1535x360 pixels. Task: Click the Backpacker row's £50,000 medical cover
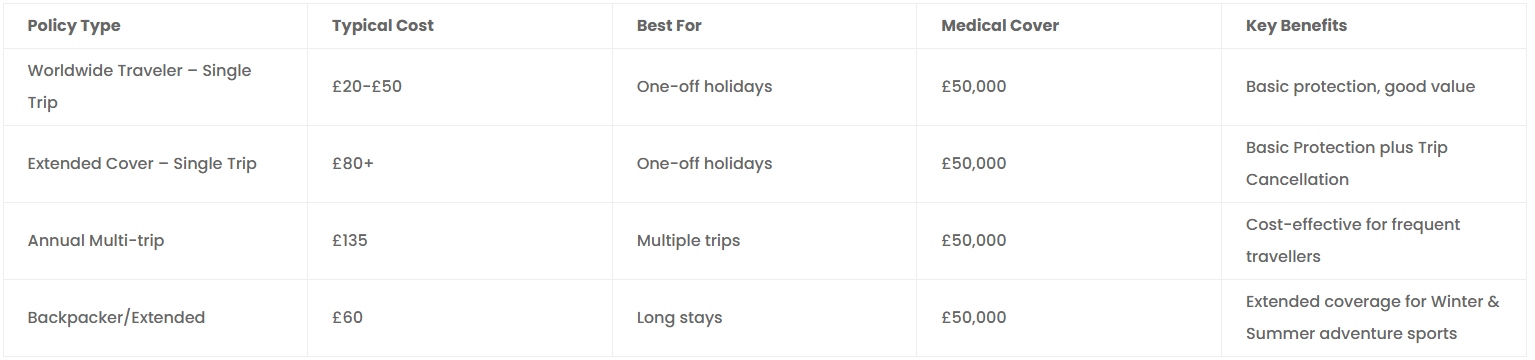(974, 318)
